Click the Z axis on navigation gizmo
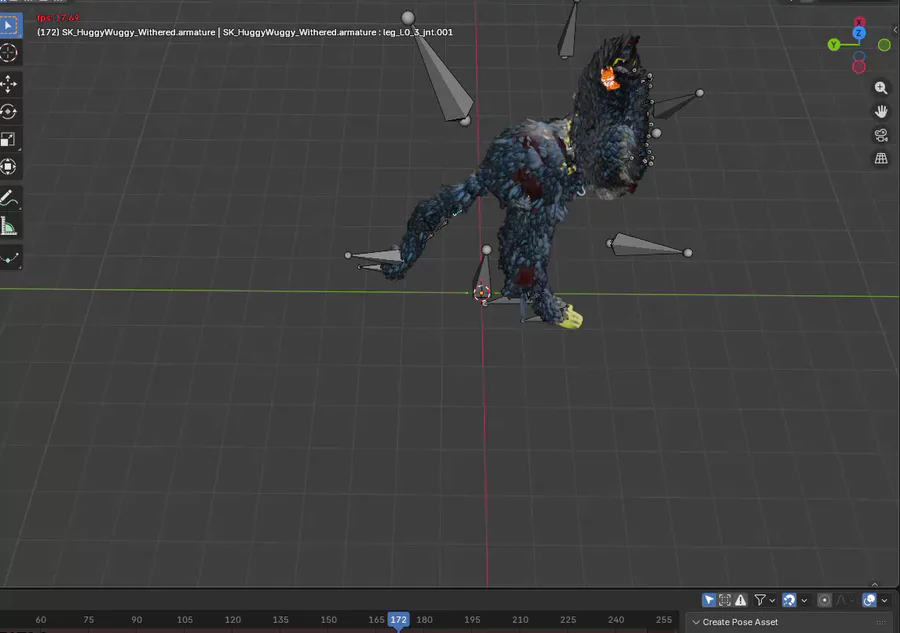 (x=858, y=34)
